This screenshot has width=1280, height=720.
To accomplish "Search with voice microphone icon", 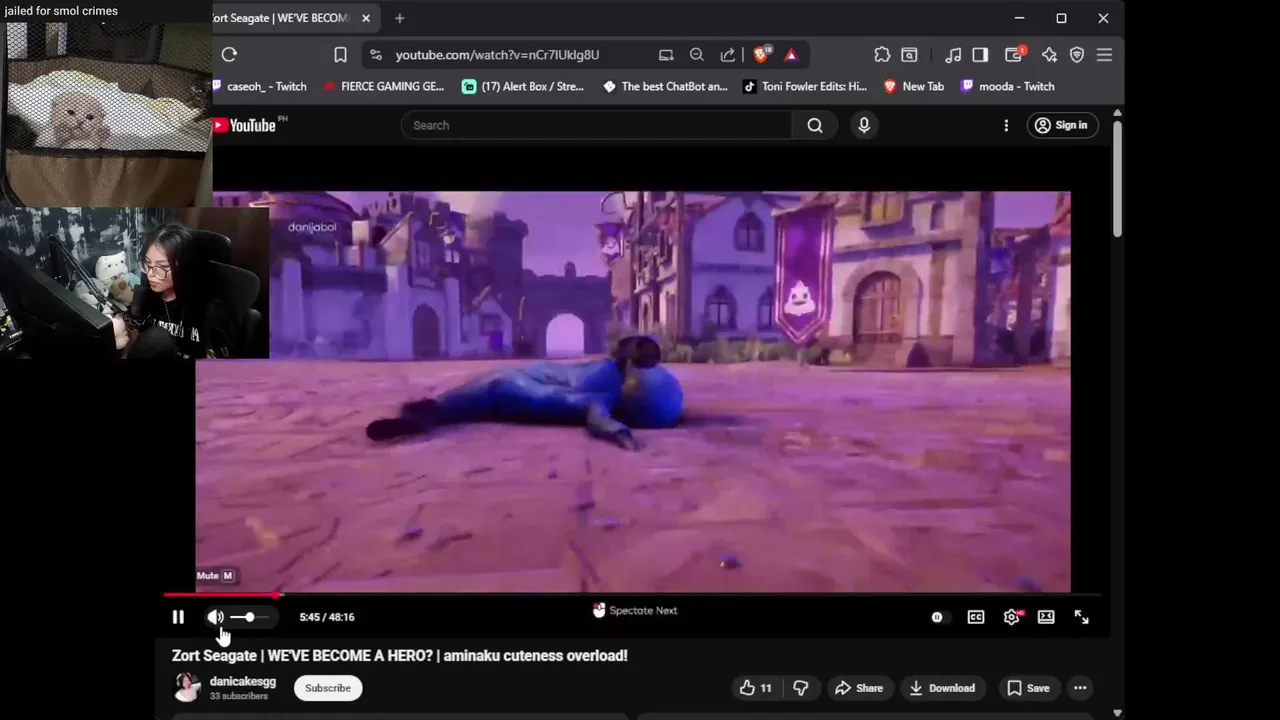I will [864, 125].
